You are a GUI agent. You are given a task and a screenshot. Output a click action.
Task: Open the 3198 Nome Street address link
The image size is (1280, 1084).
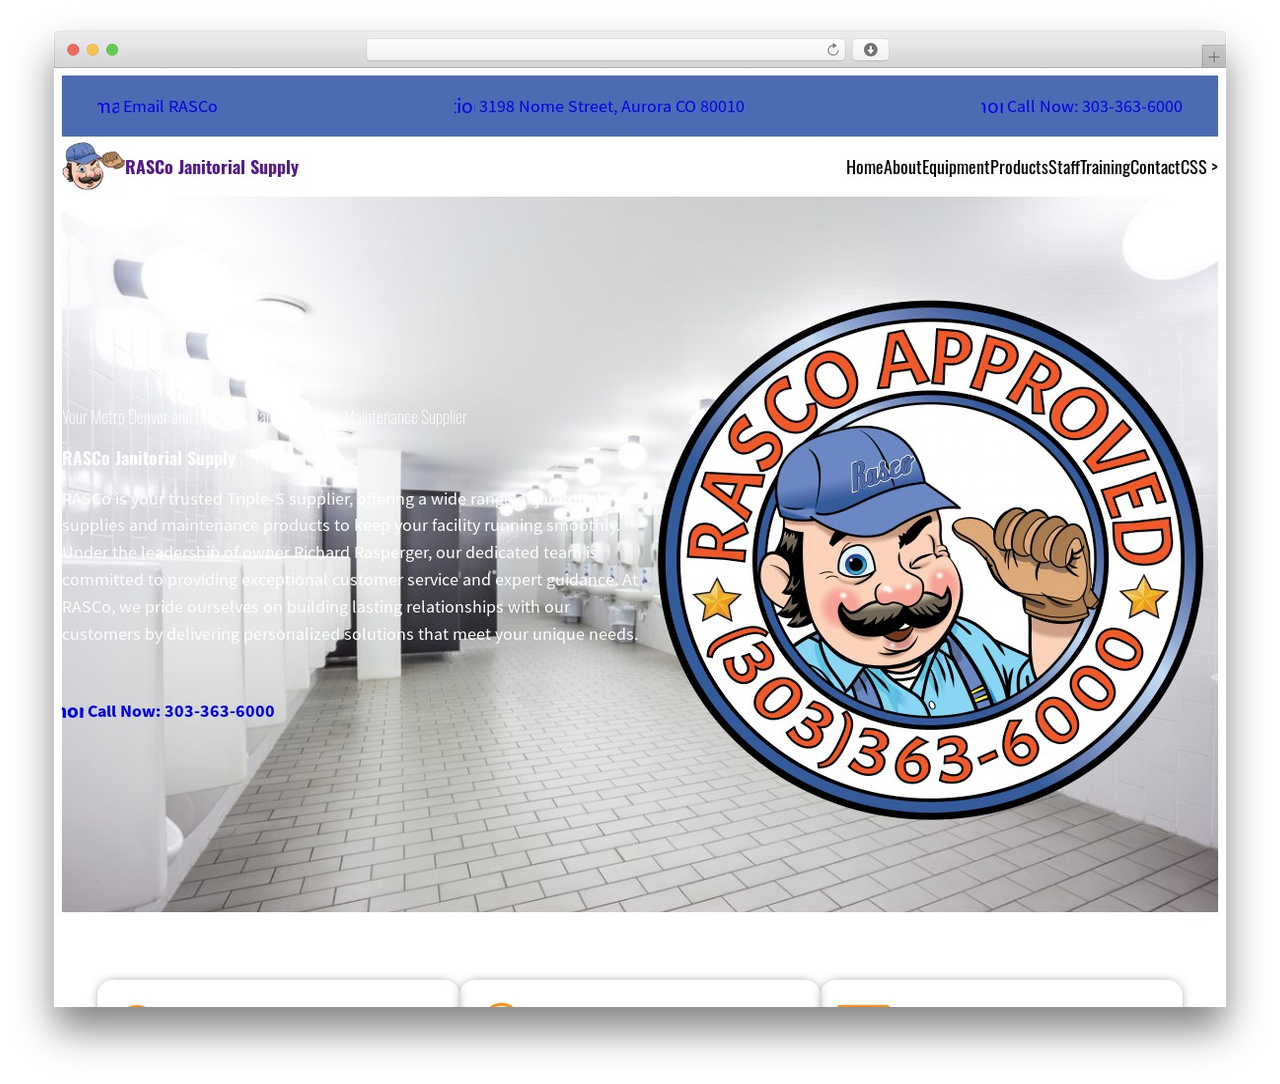pyautogui.click(x=611, y=107)
